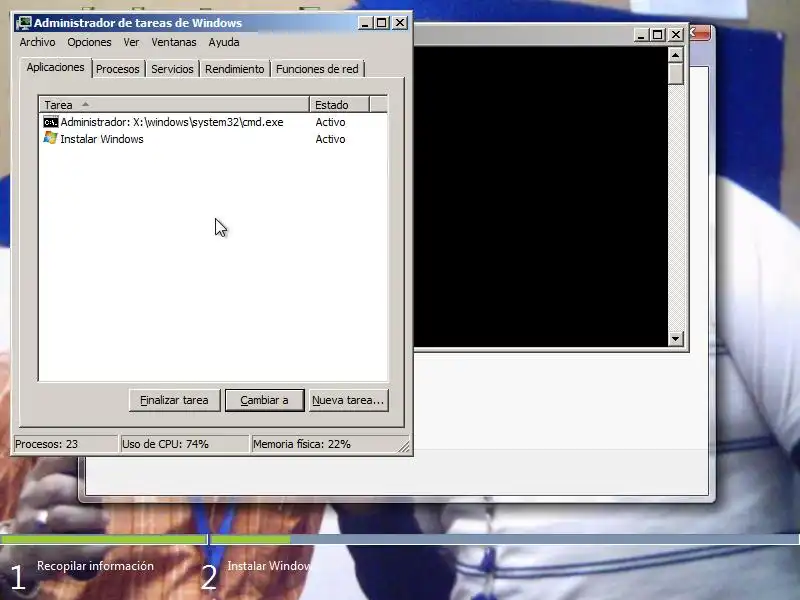Click the second setup progress bar

(505, 539)
